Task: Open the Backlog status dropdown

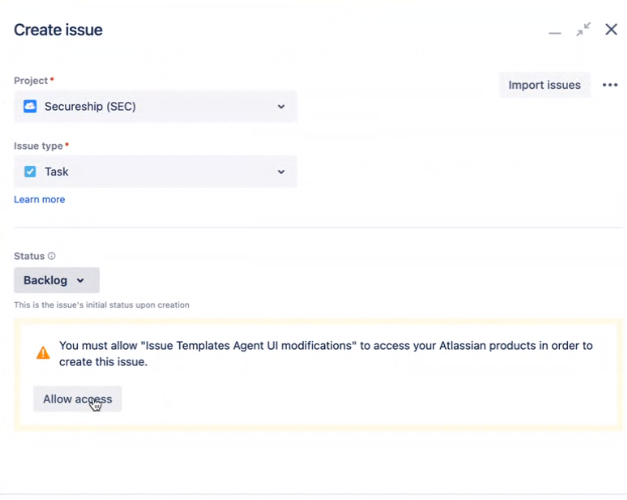Action: (56, 281)
